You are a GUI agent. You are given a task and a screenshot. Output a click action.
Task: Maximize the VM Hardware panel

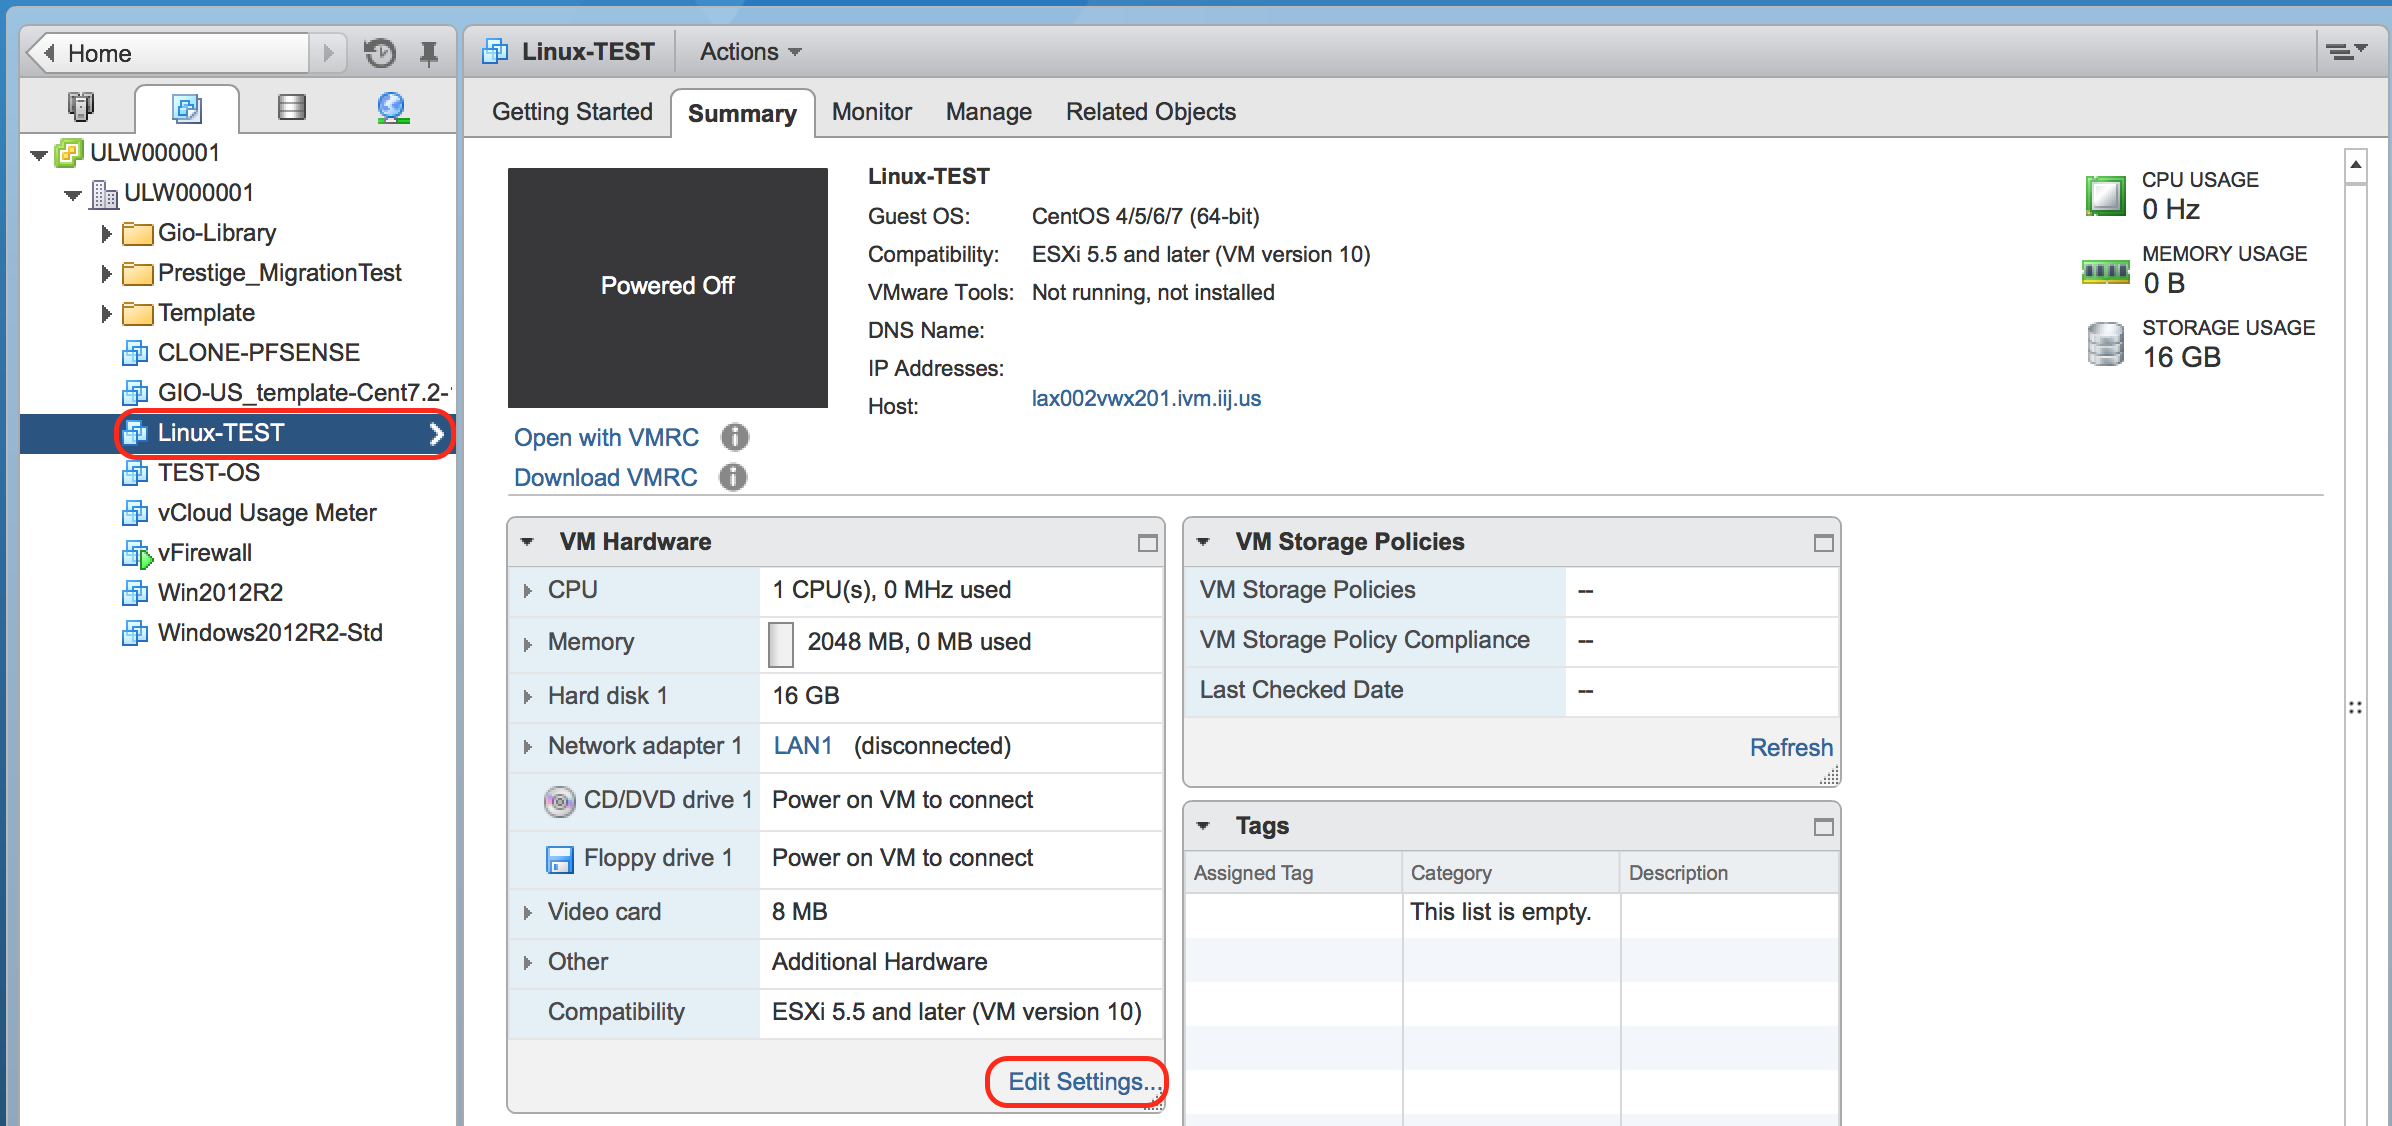tap(1147, 543)
